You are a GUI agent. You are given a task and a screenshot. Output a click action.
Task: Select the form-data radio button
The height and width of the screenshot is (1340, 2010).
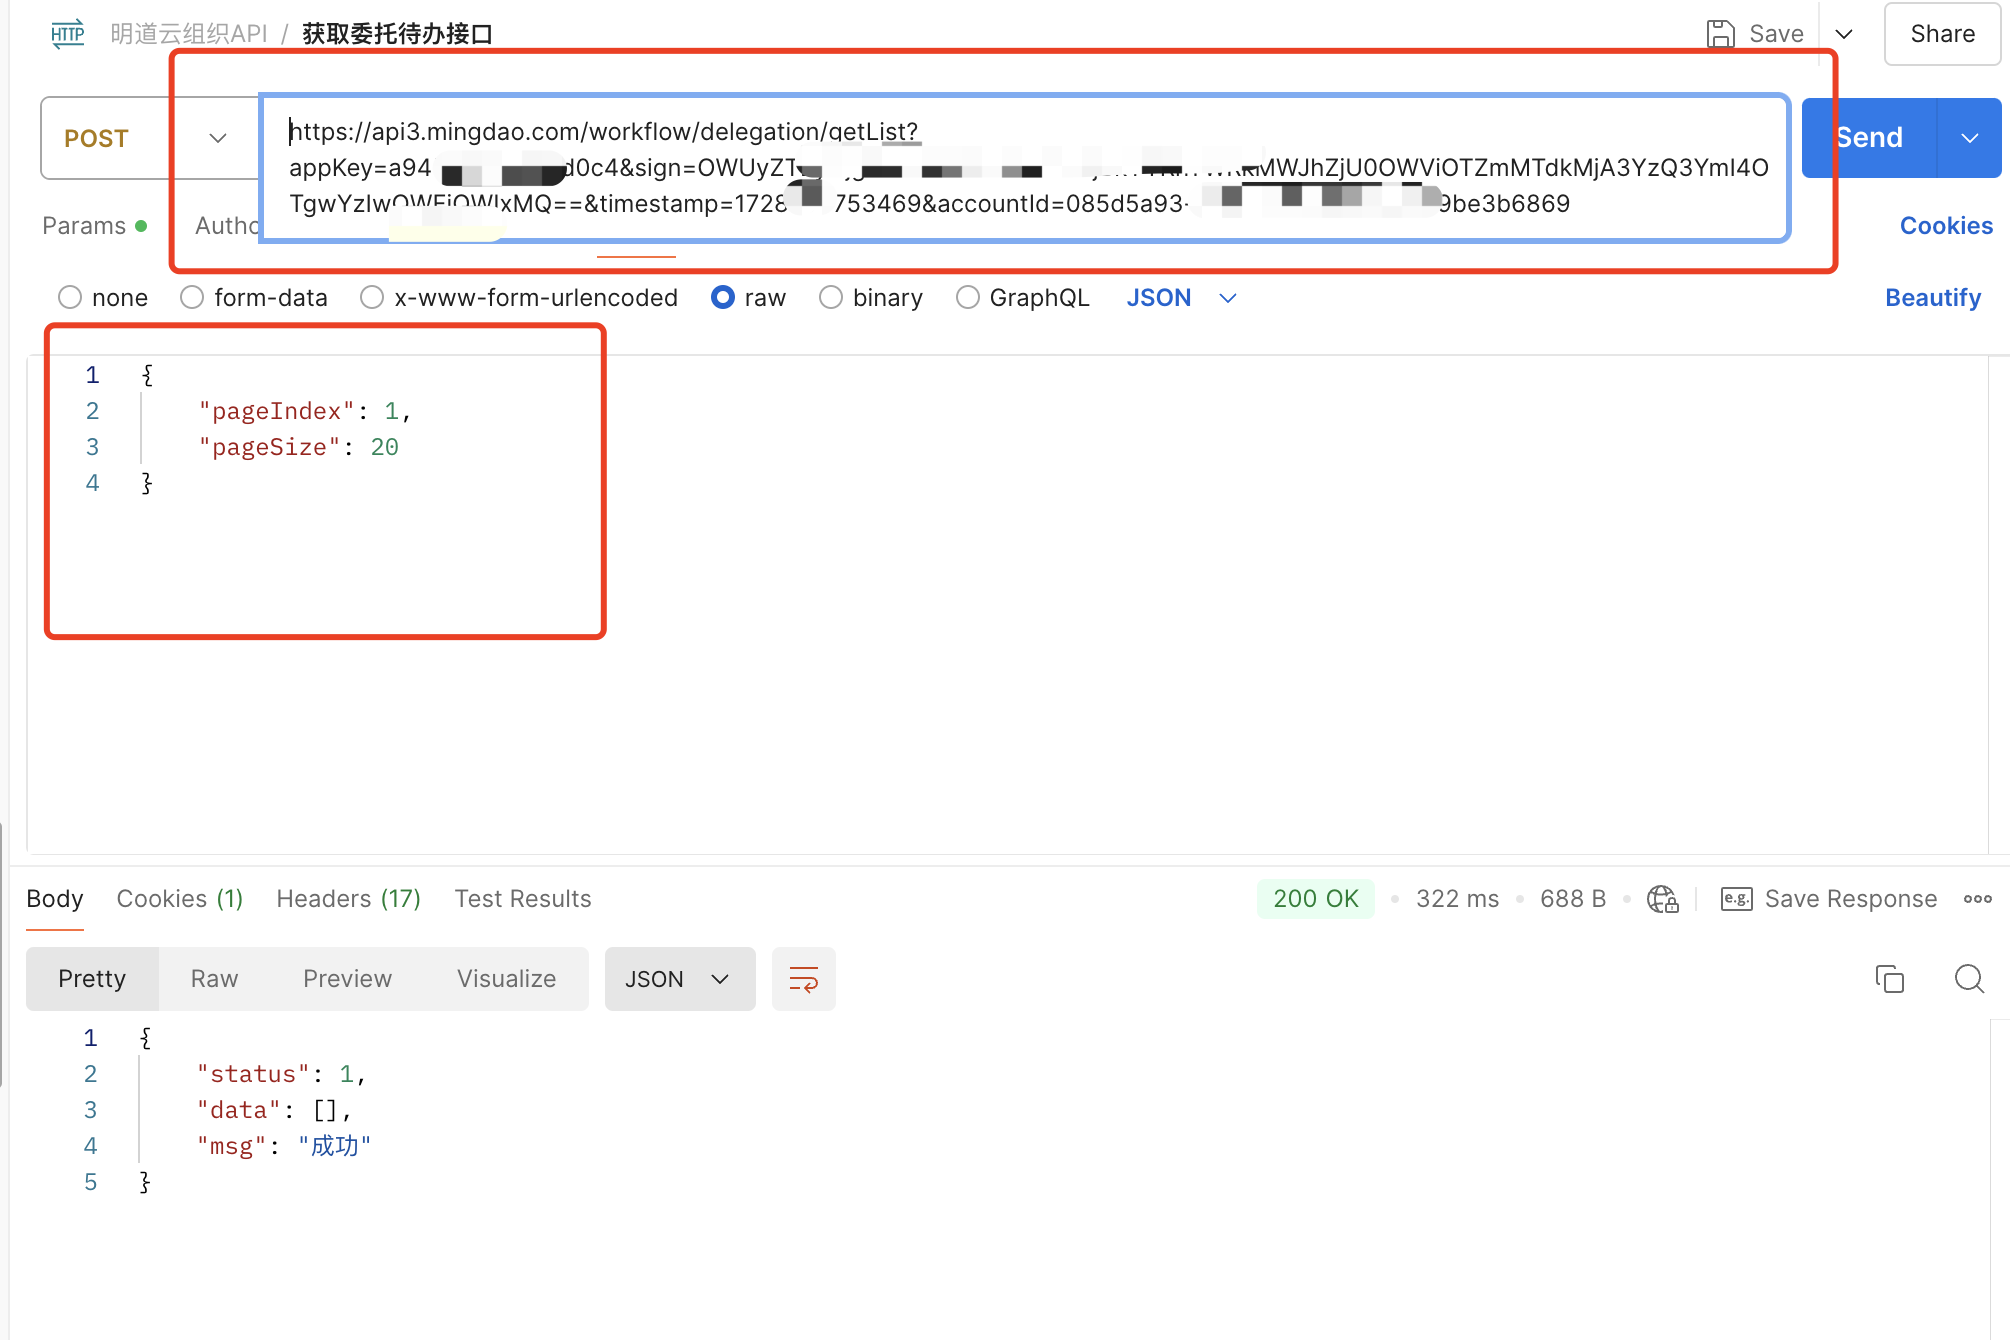(x=192, y=298)
